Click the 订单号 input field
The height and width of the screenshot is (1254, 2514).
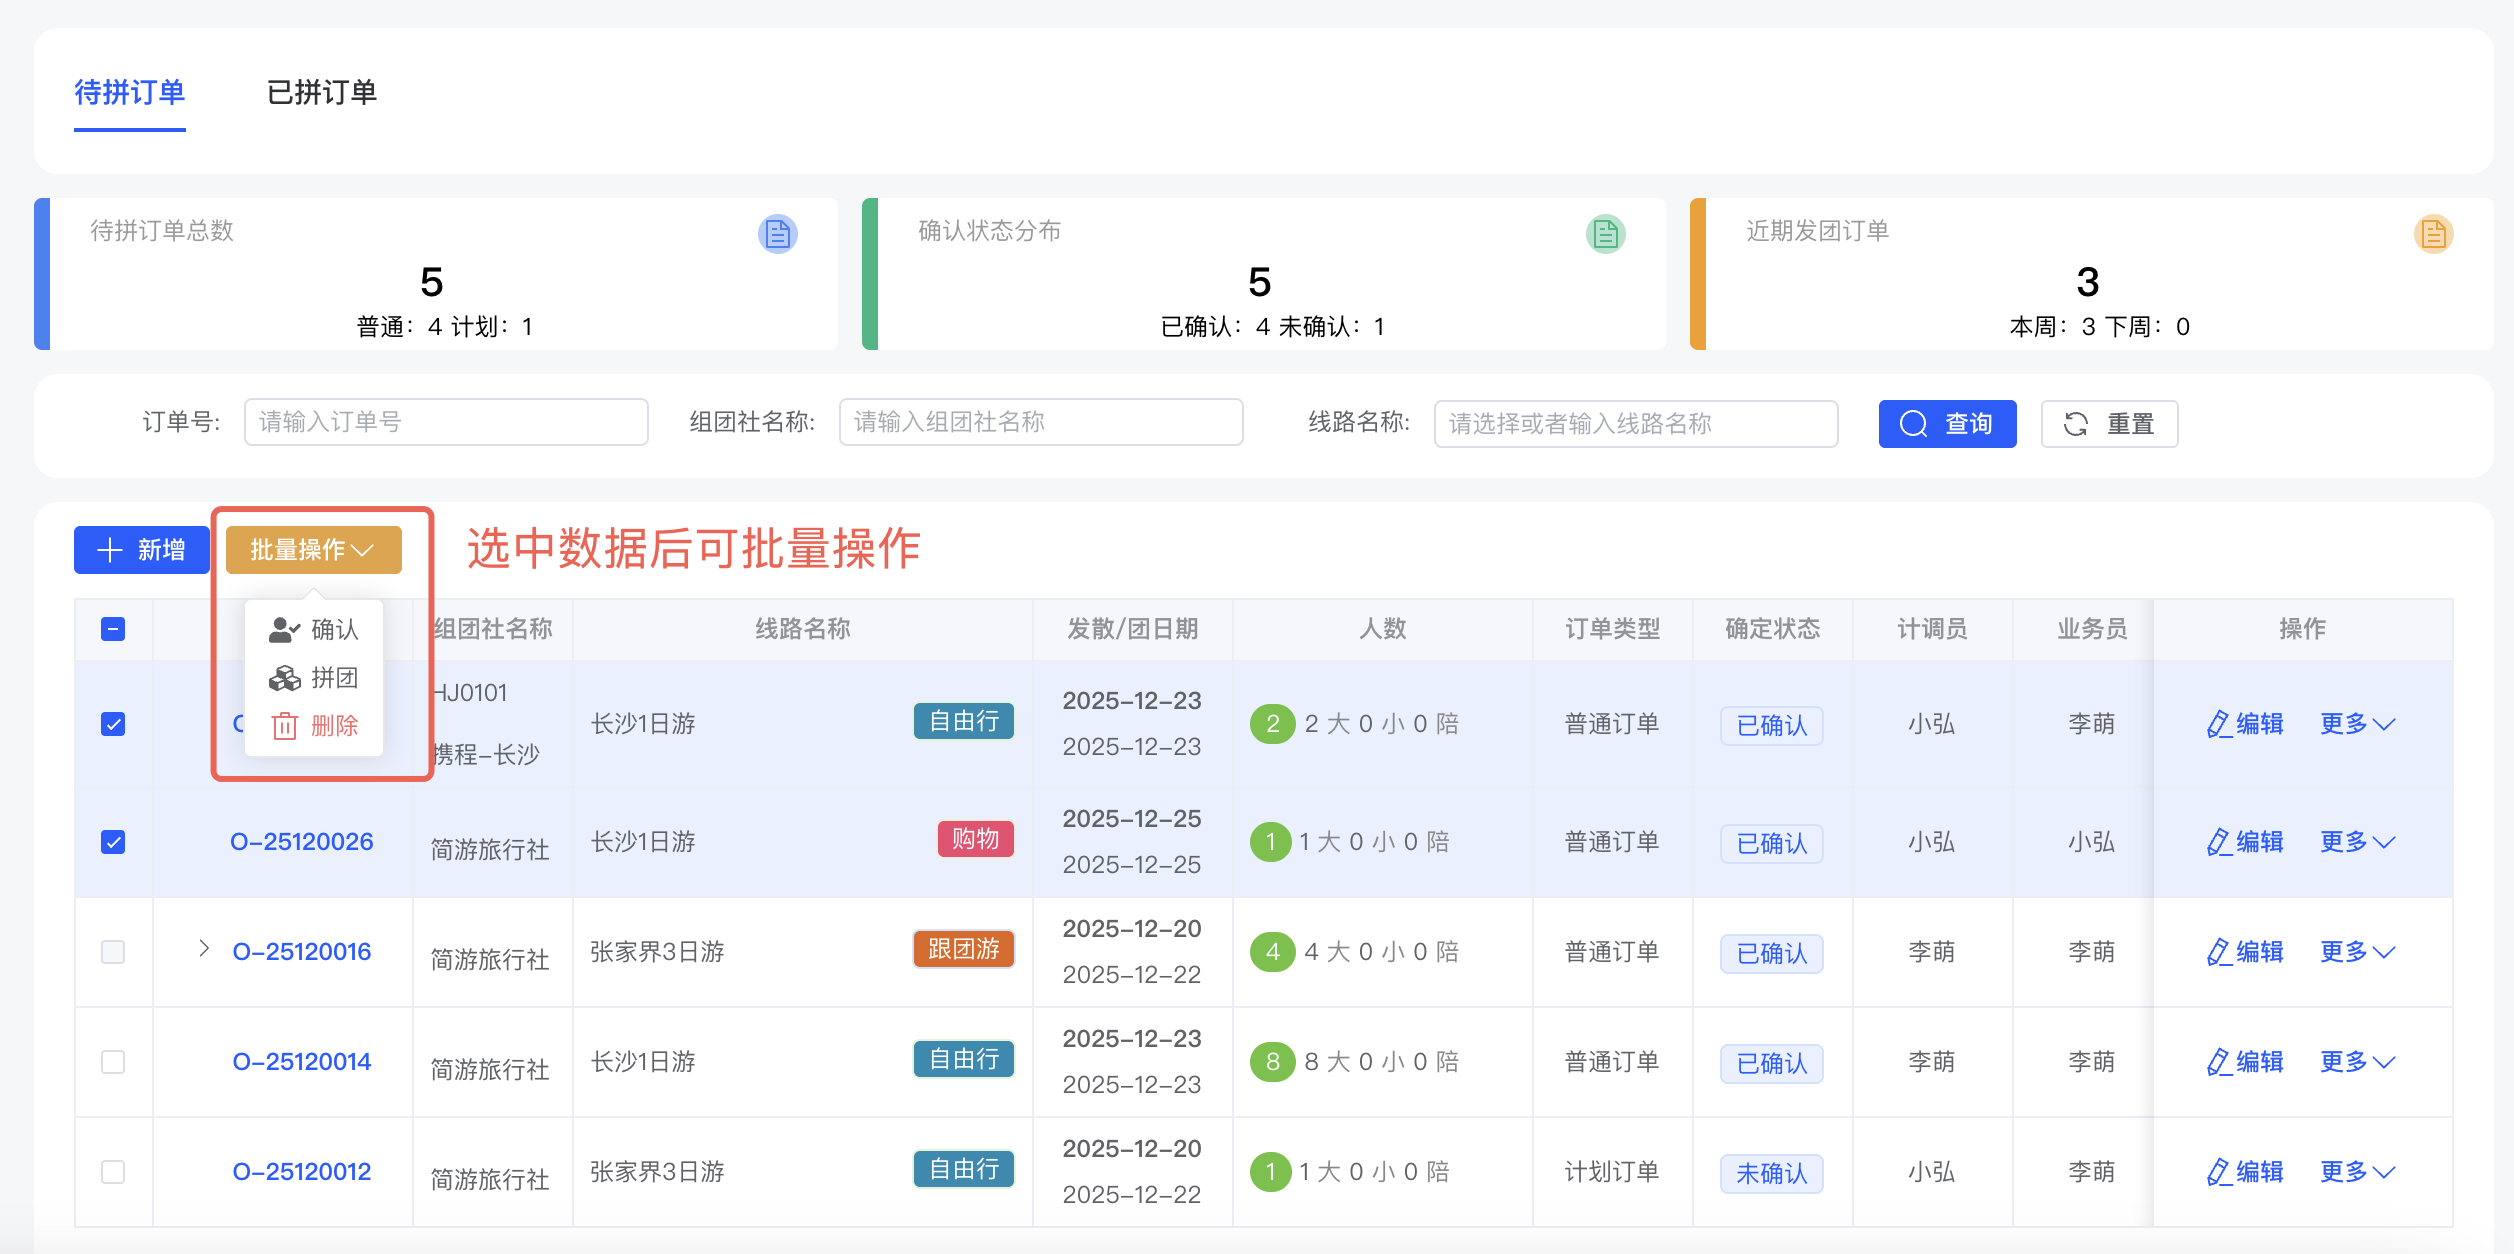point(446,422)
